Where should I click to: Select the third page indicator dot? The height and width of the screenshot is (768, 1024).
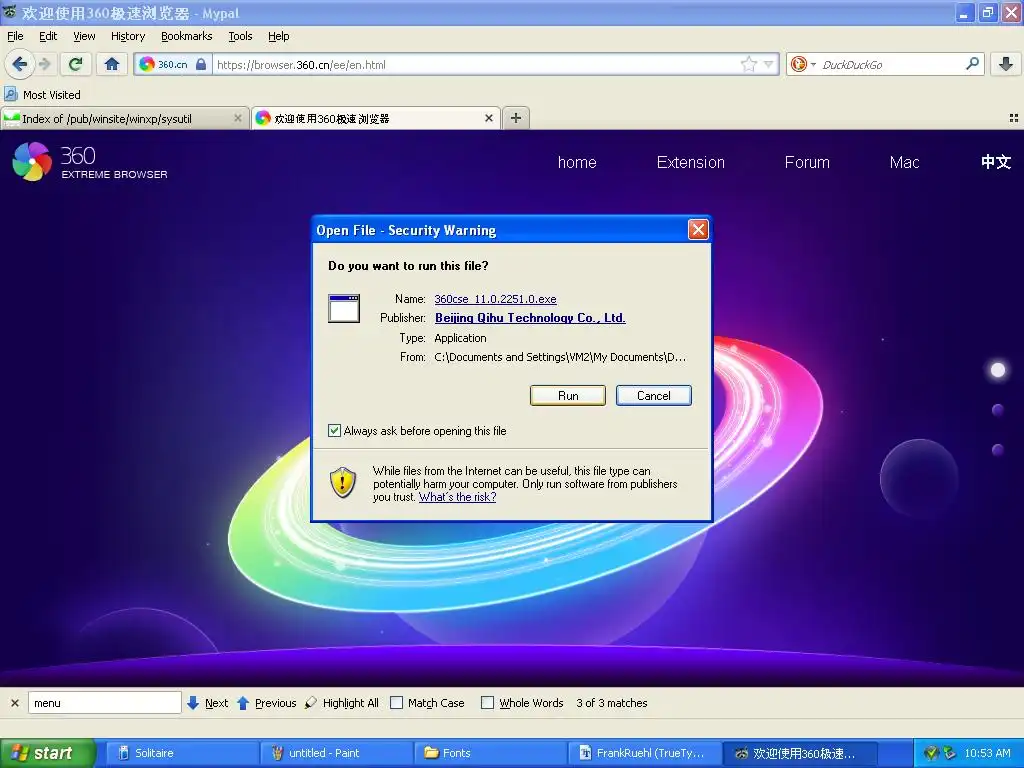(998, 449)
